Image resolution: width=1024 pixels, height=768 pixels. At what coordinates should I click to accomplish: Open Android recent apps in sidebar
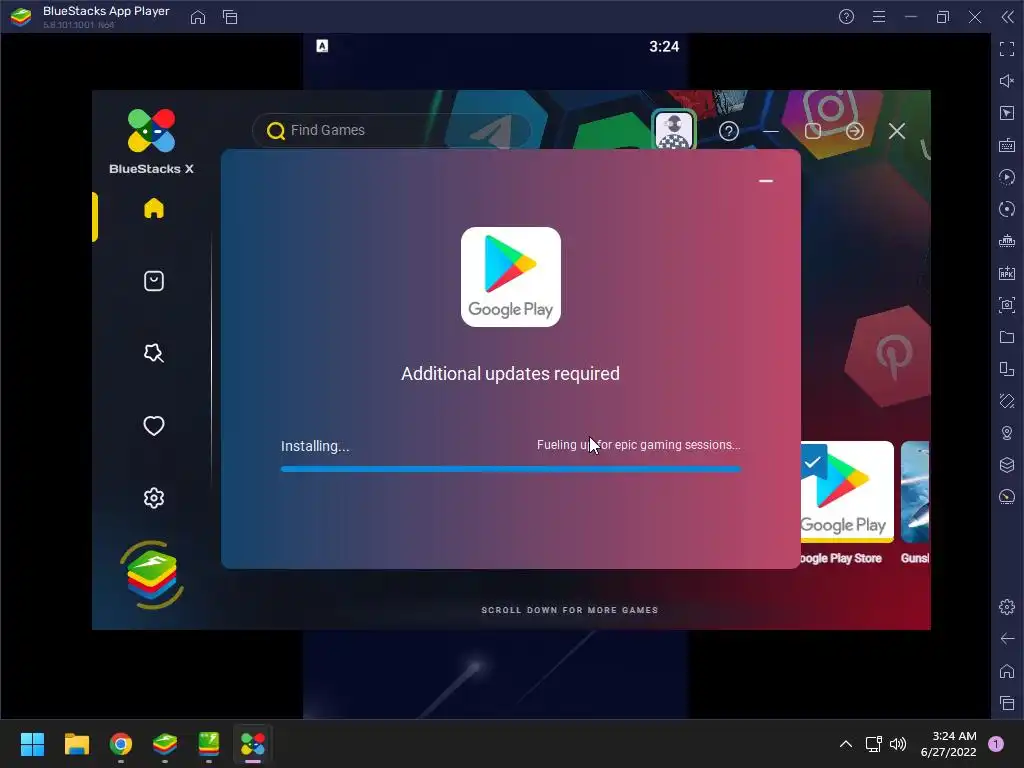(x=1007, y=703)
